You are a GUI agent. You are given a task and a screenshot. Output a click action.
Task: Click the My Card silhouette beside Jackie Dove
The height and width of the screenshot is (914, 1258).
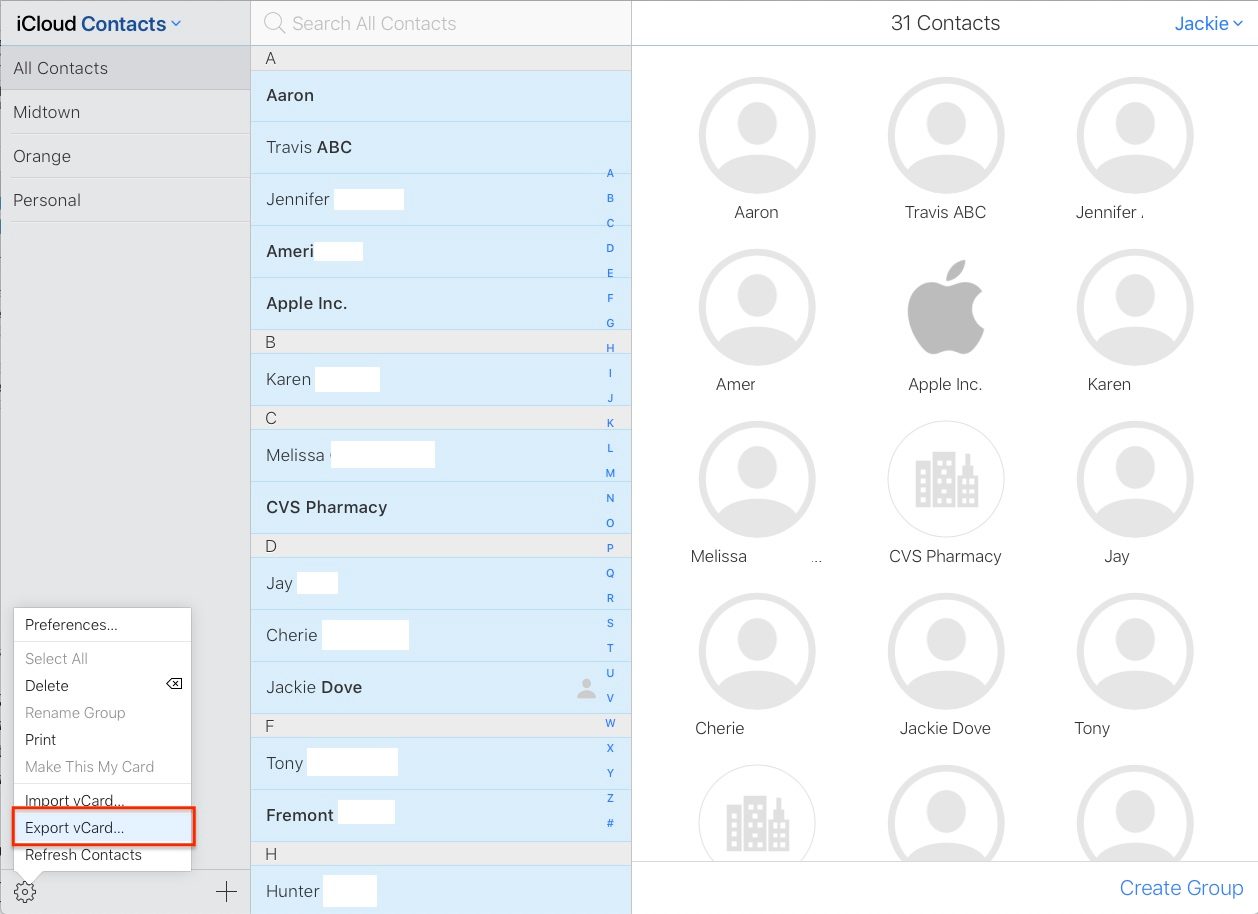[587, 687]
